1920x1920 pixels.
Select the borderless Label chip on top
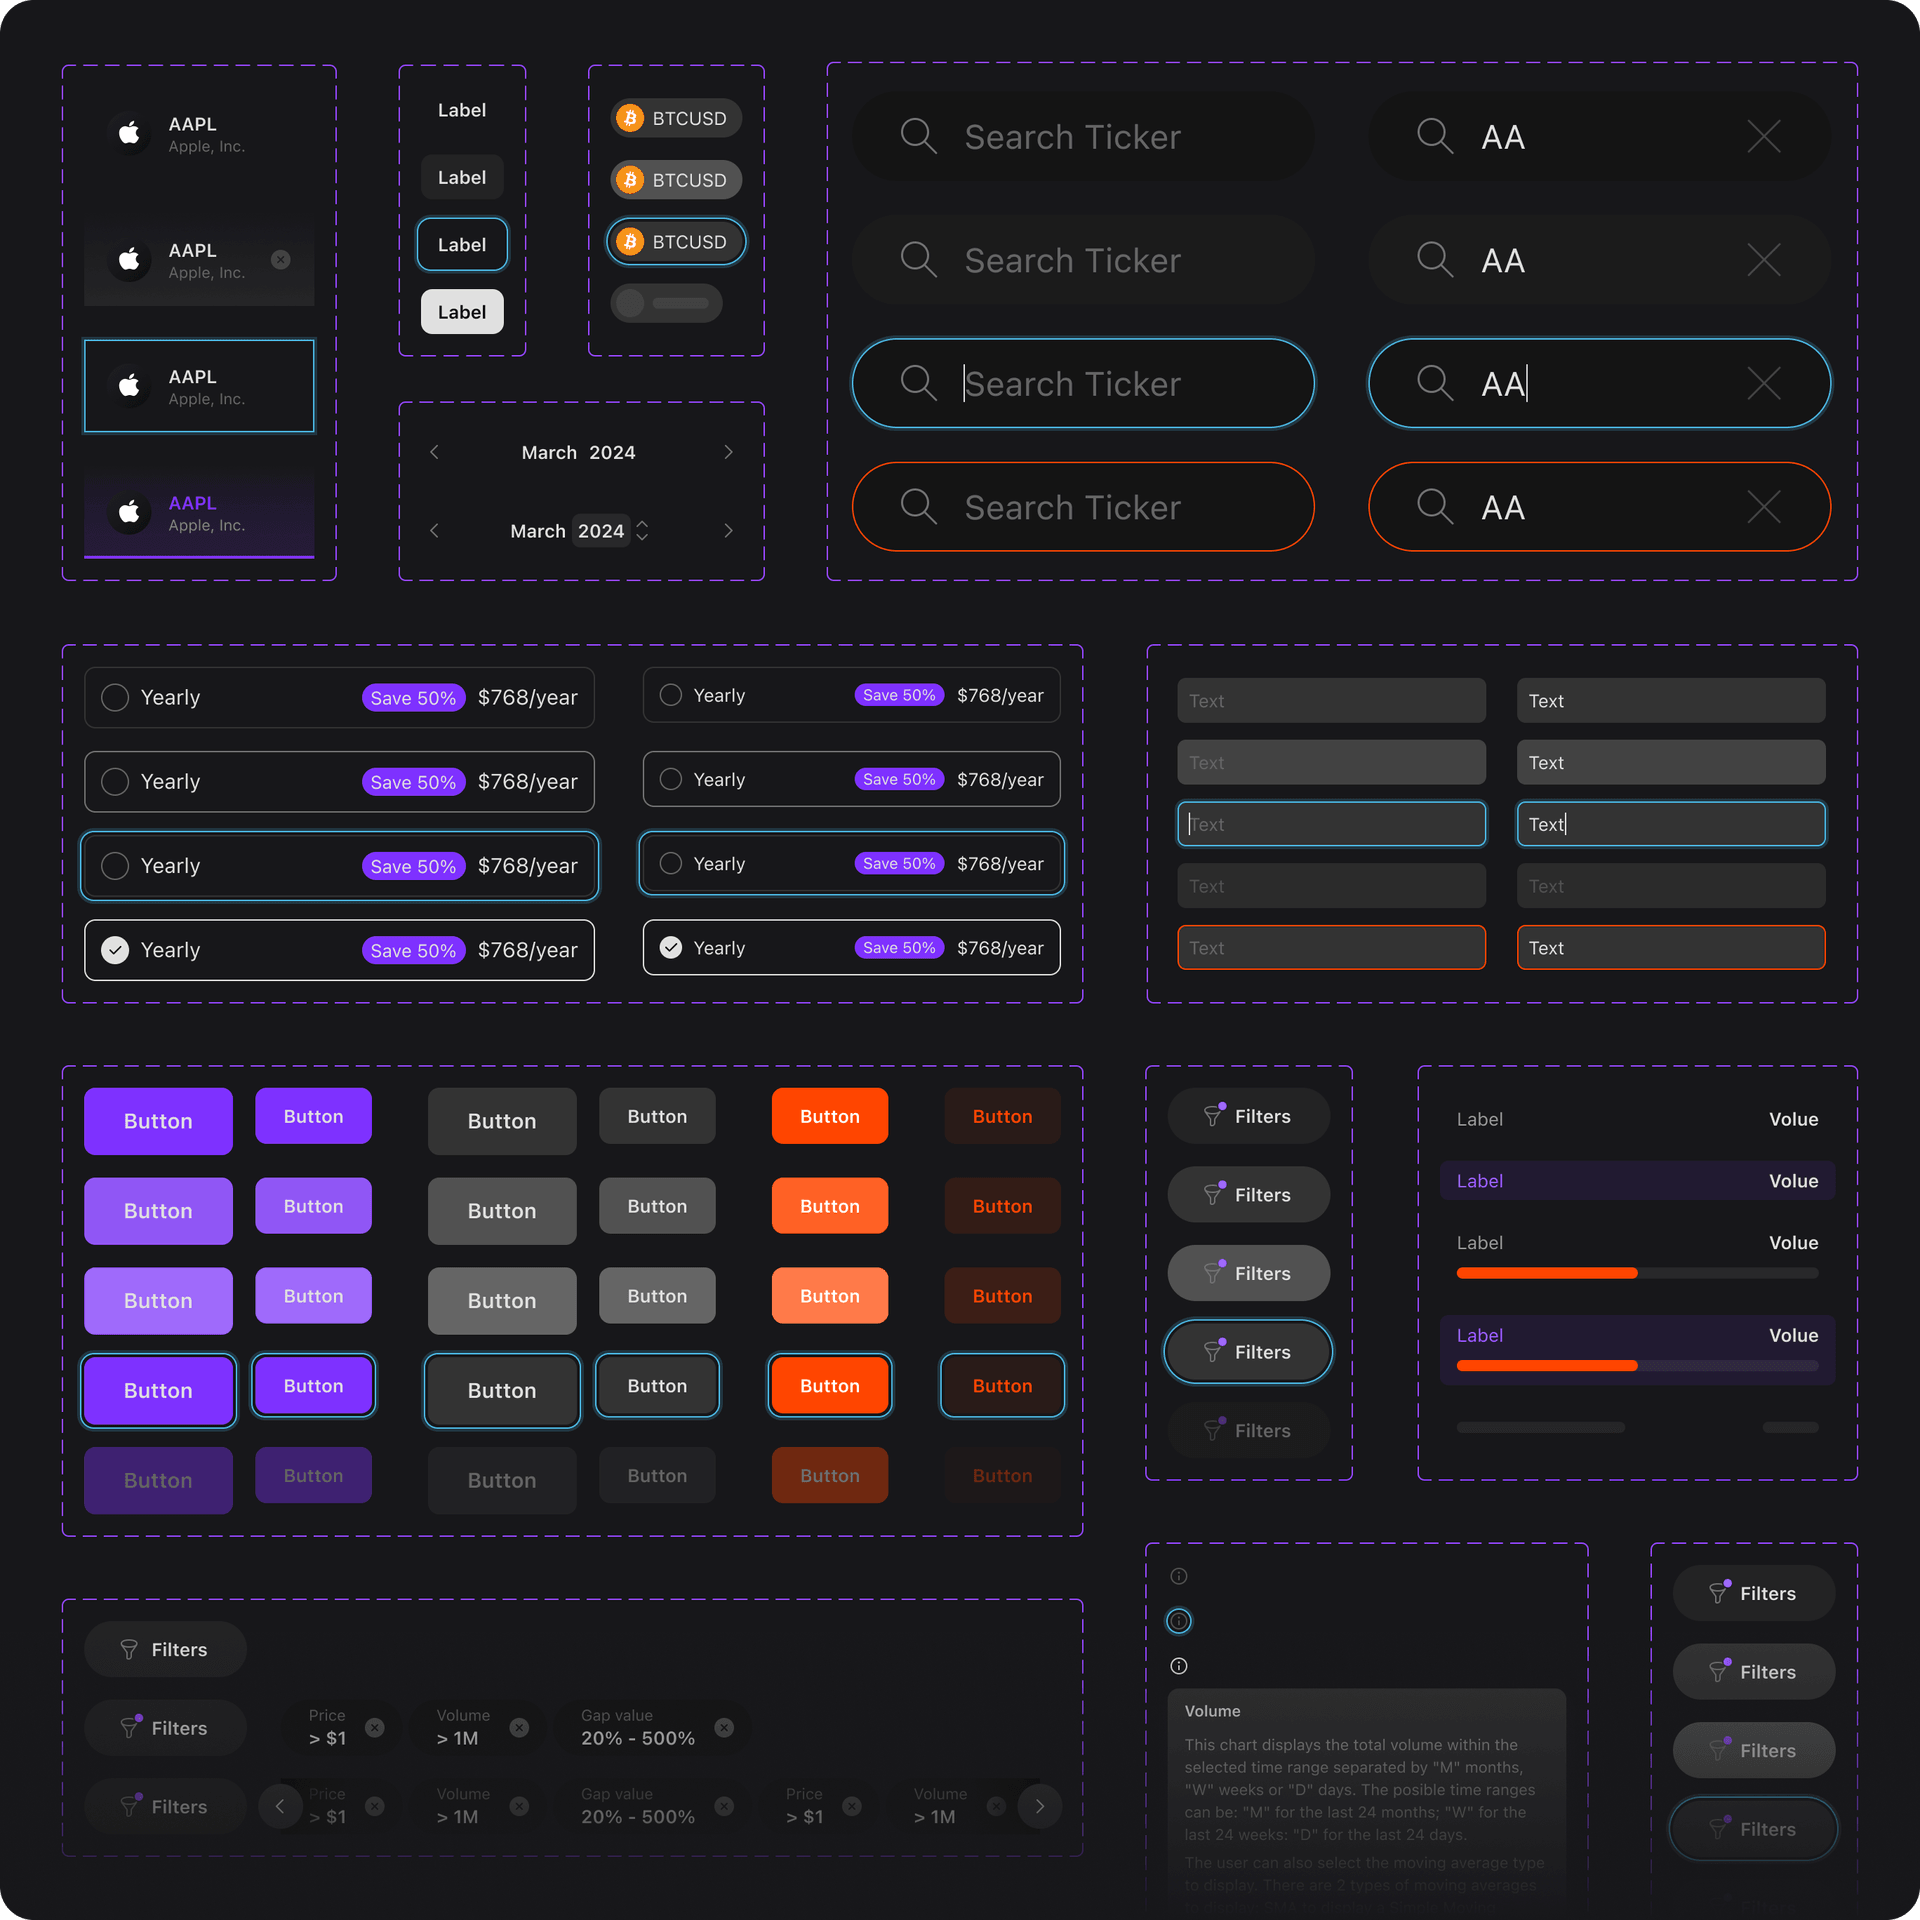click(x=462, y=110)
